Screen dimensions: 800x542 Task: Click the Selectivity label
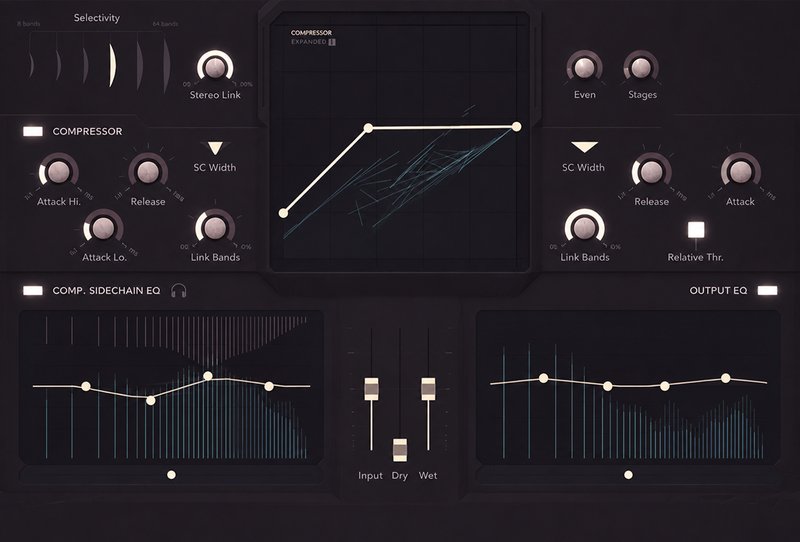coord(96,18)
